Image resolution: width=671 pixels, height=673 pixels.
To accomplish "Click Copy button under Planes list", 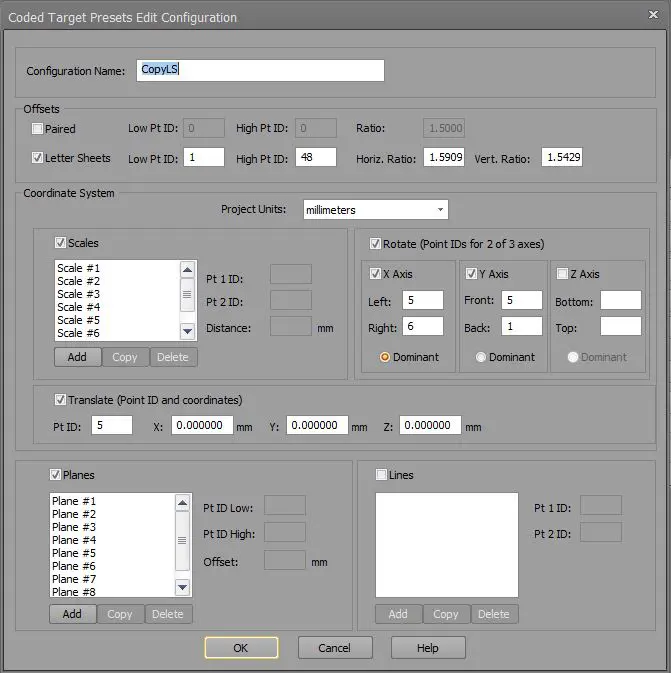I will click(120, 614).
